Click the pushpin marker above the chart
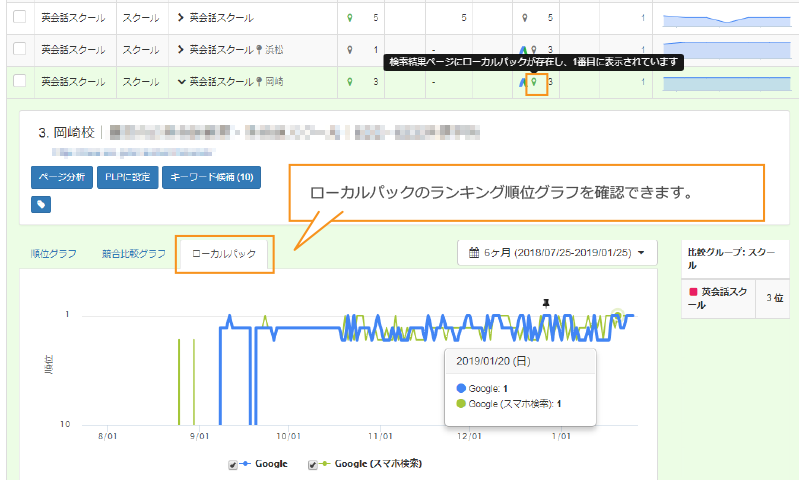This screenshot has width=800, height=480. (x=546, y=304)
